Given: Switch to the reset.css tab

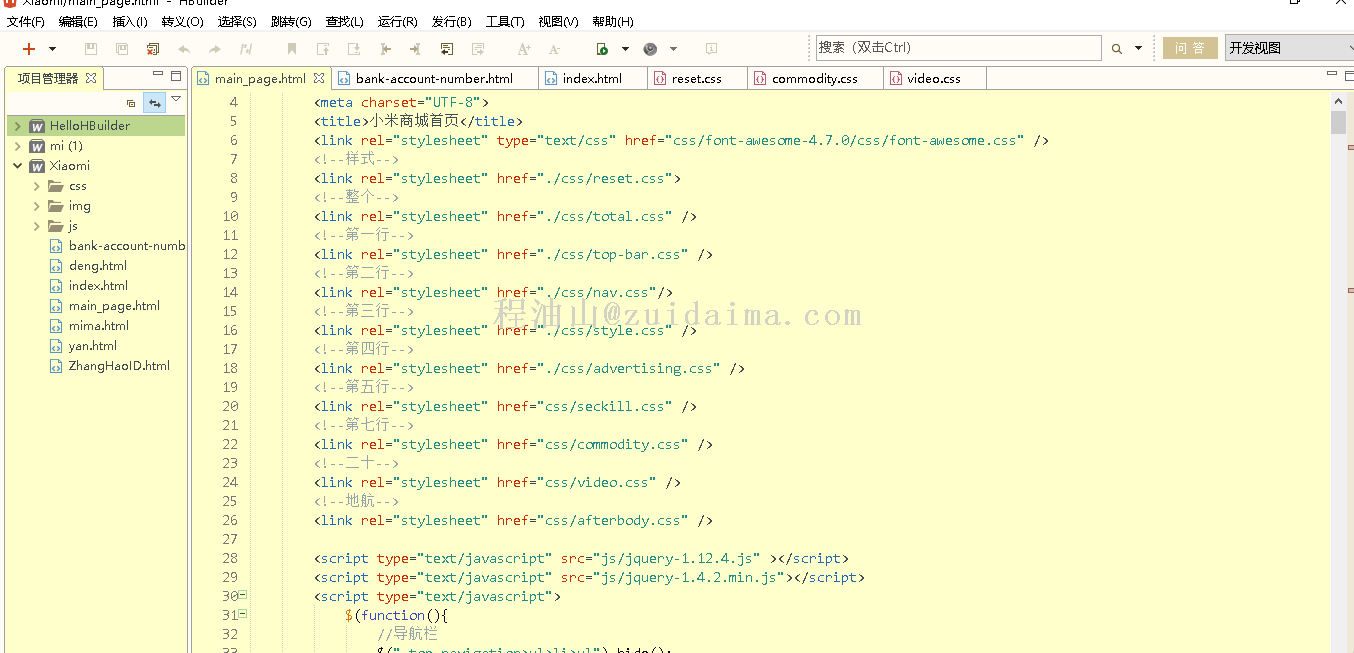Looking at the screenshot, I should (x=696, y=78).
